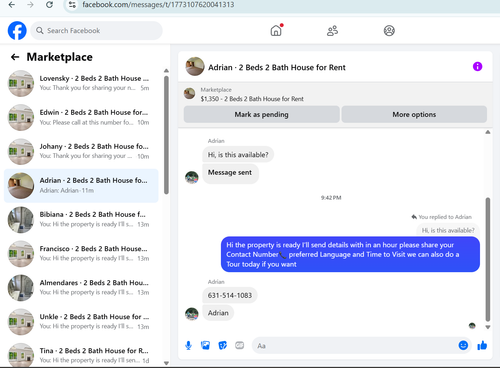This screenshot has height=368, width=500.
Task: Click listing thumbnail beside $1,350
Action: pos(189,94)
